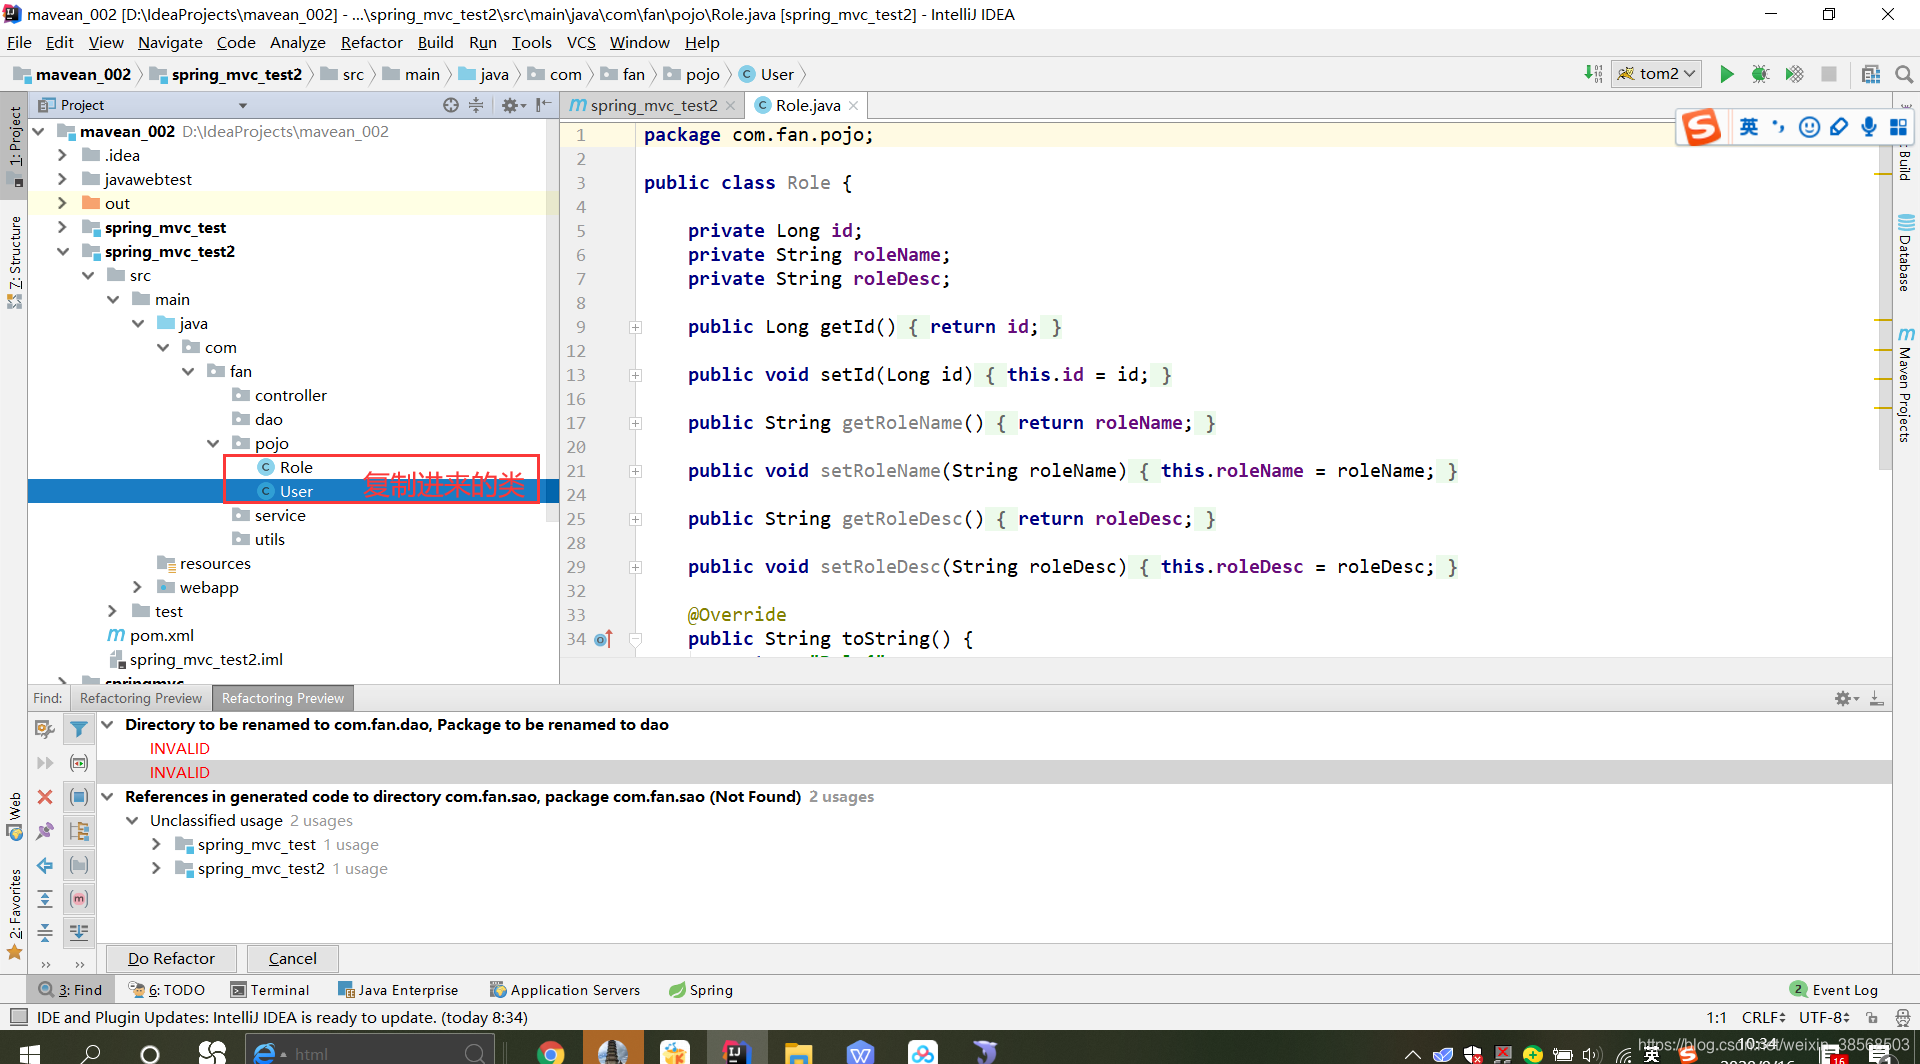Screen dimensions: 1920x1064
Task: Toggle Autoscroll to source in Find panel
Action: (79, 933)
